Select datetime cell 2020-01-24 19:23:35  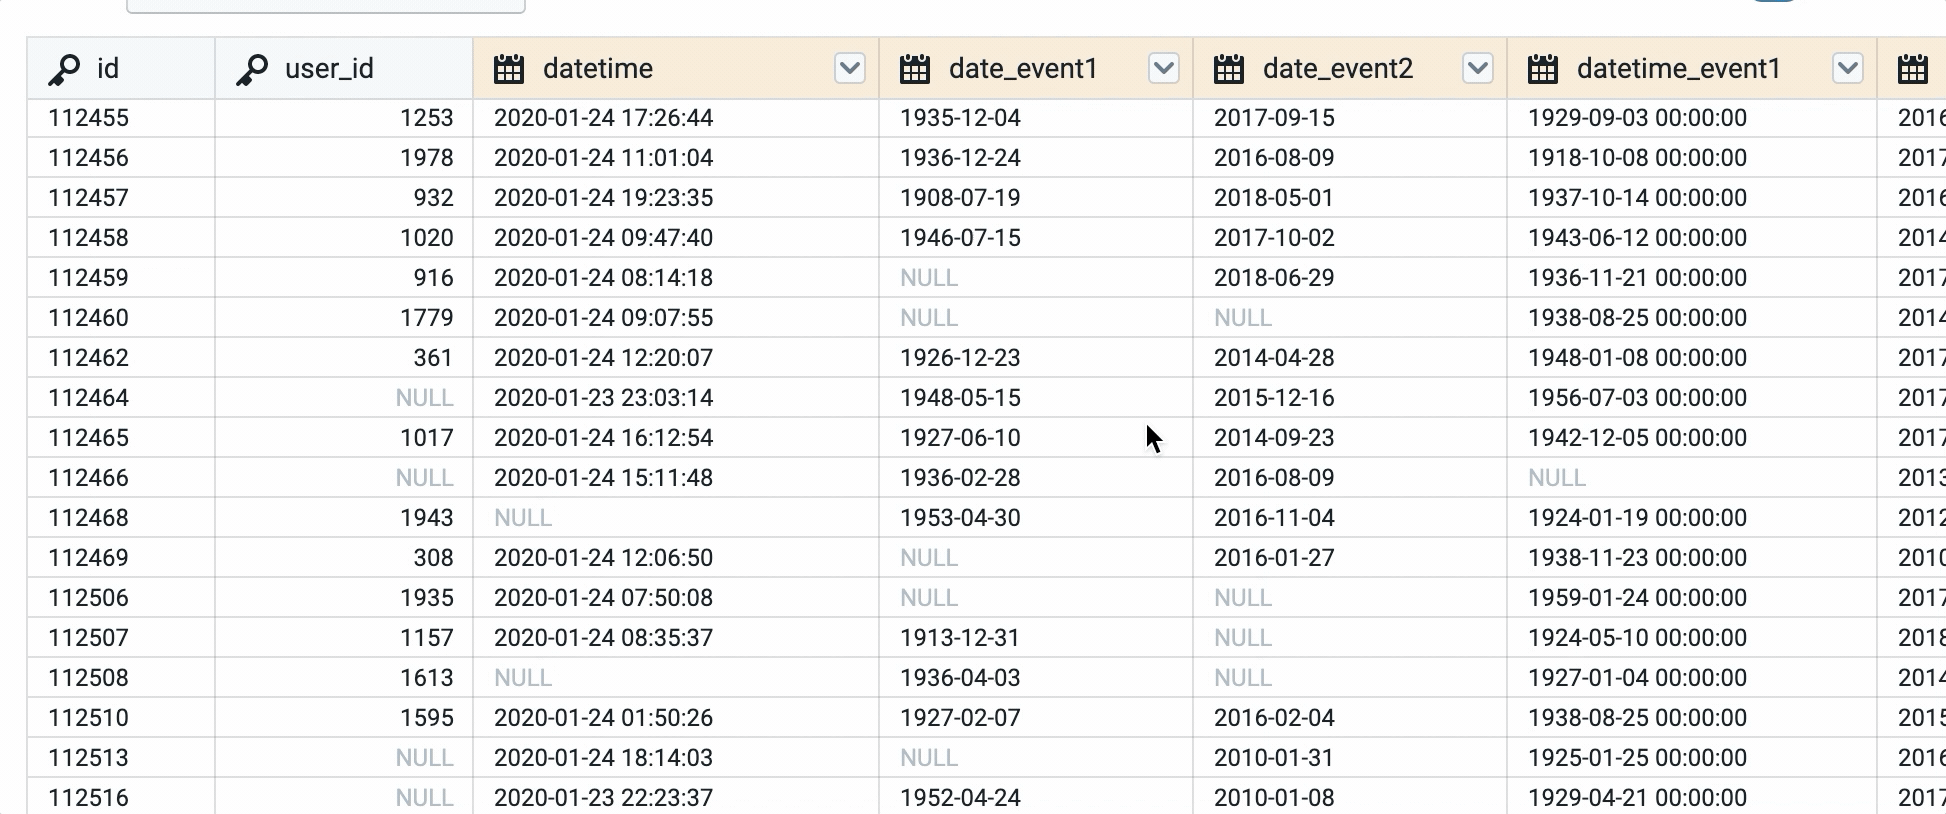(676, 198)
